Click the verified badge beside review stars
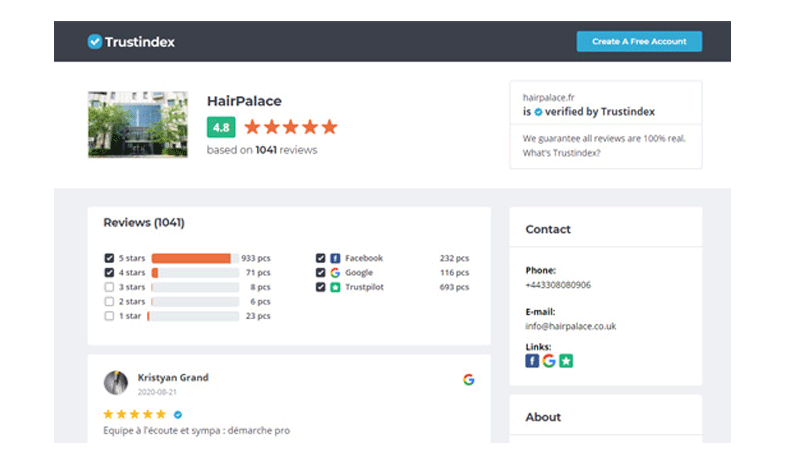The width and height of the screenshot is (785, 474). click(178, 414)
